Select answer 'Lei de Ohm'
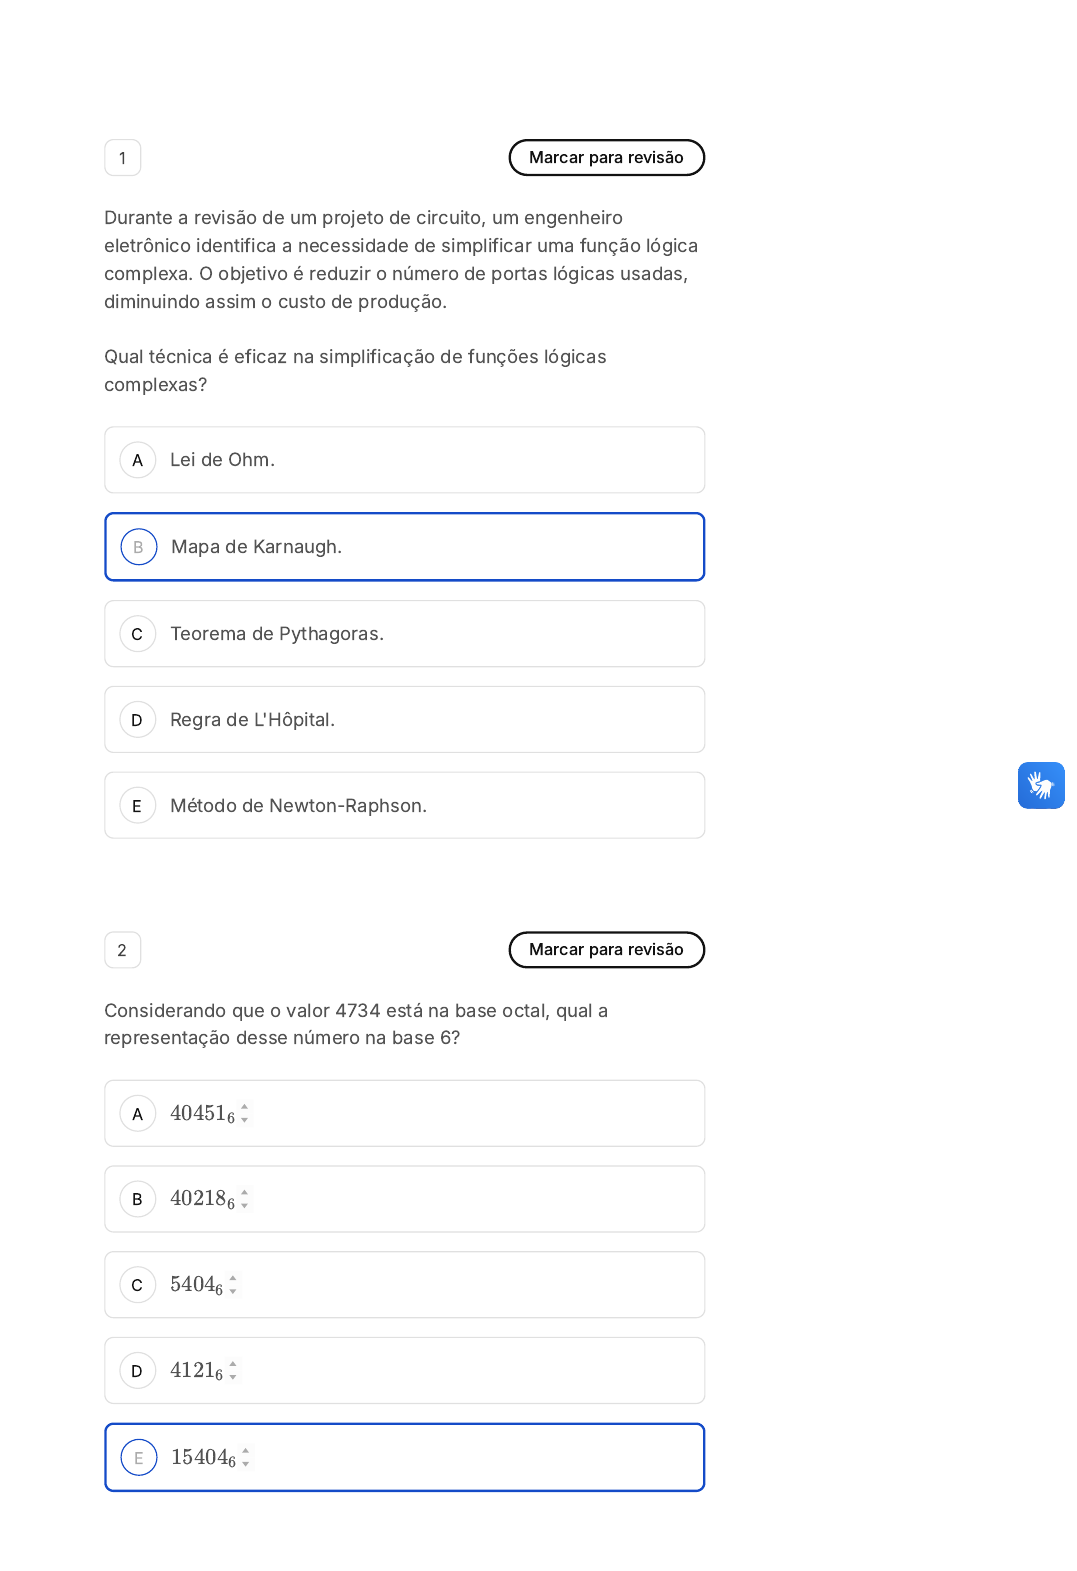 404,460
